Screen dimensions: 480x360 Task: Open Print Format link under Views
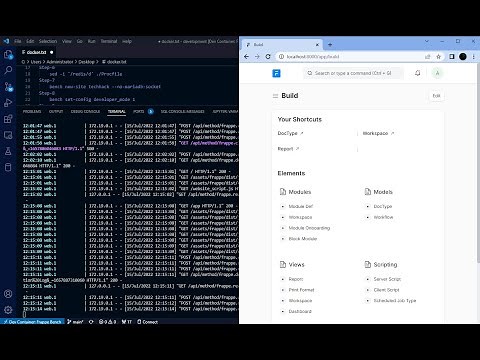point(301,290)
